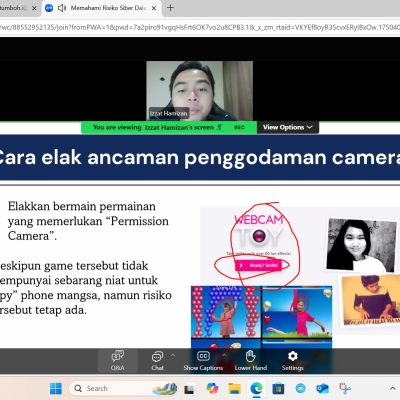Close the first browser tab
The height and width of the screenshot is (400, 400).
pos(34,8)
